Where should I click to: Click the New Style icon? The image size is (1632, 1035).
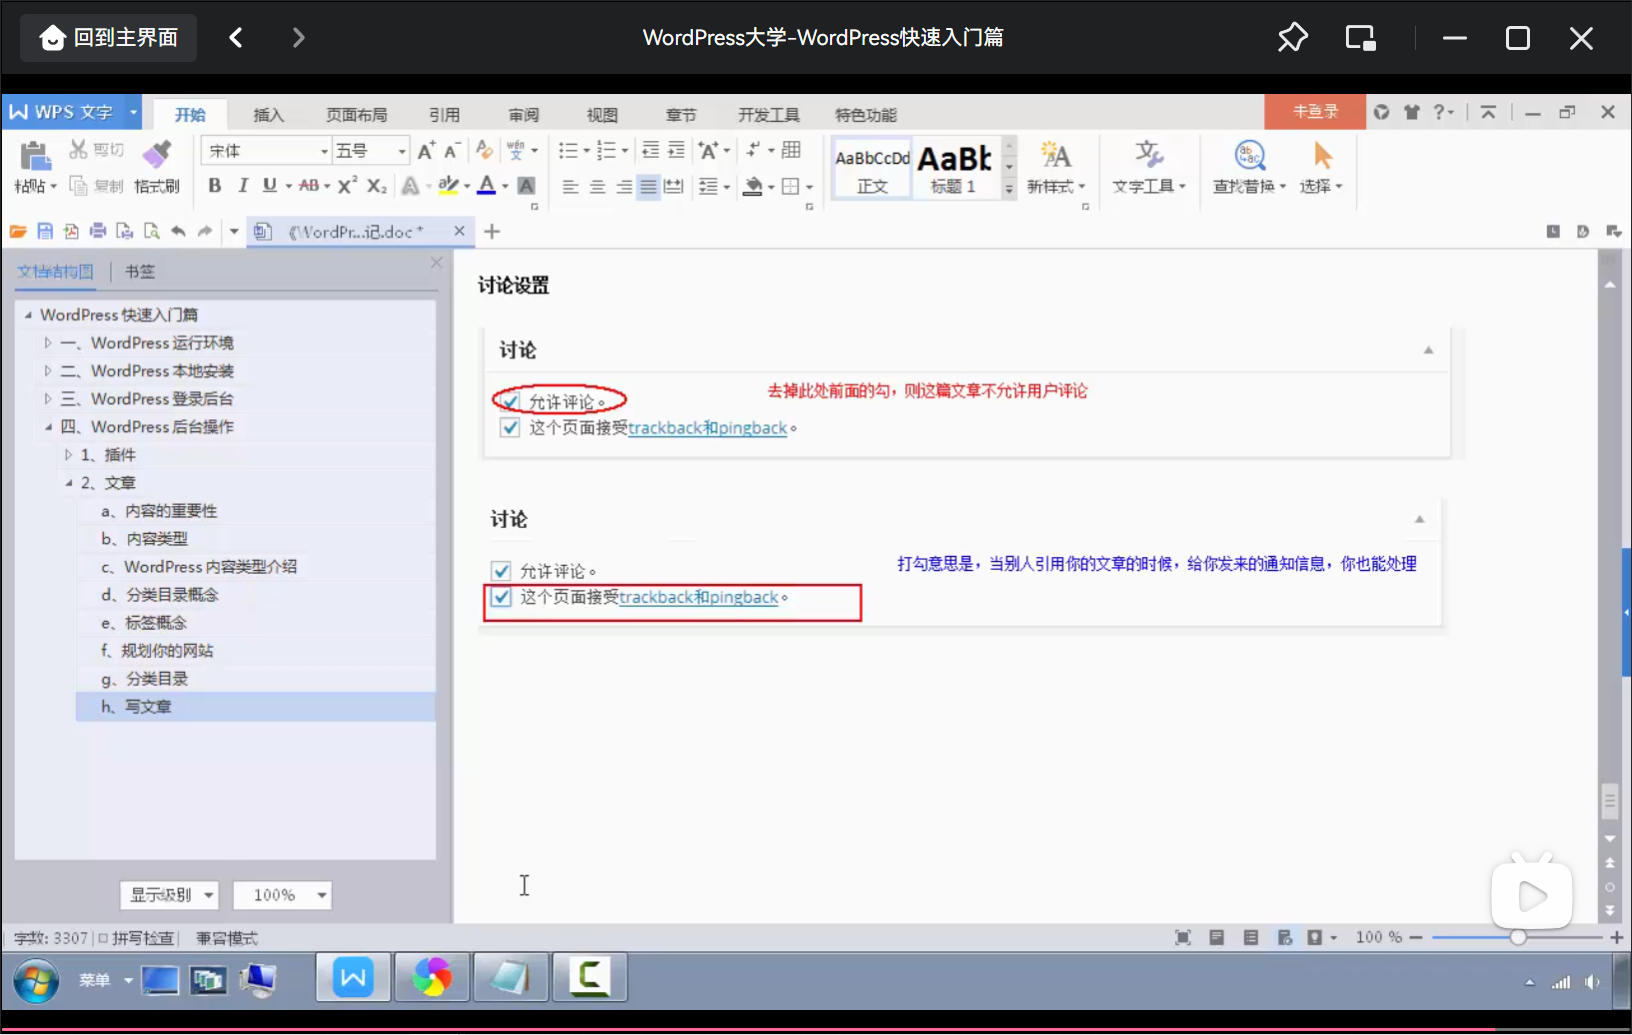[1056, 155]
